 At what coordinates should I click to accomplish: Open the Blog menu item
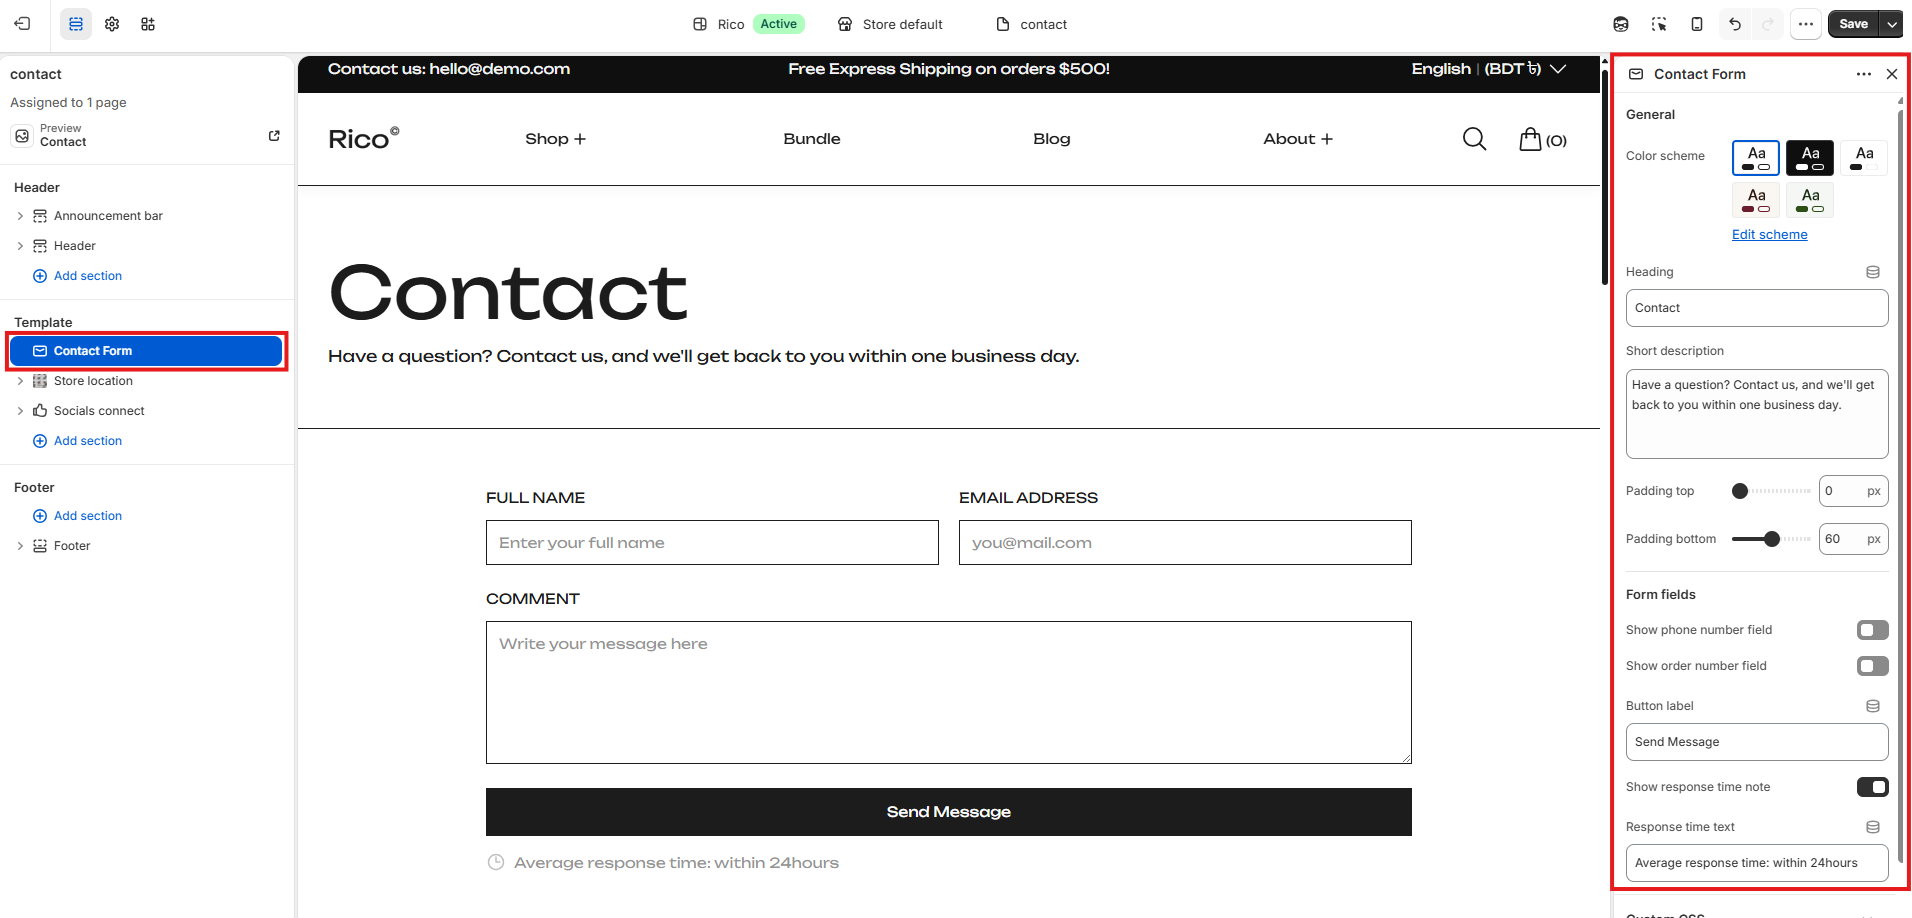click(1051, 139)
